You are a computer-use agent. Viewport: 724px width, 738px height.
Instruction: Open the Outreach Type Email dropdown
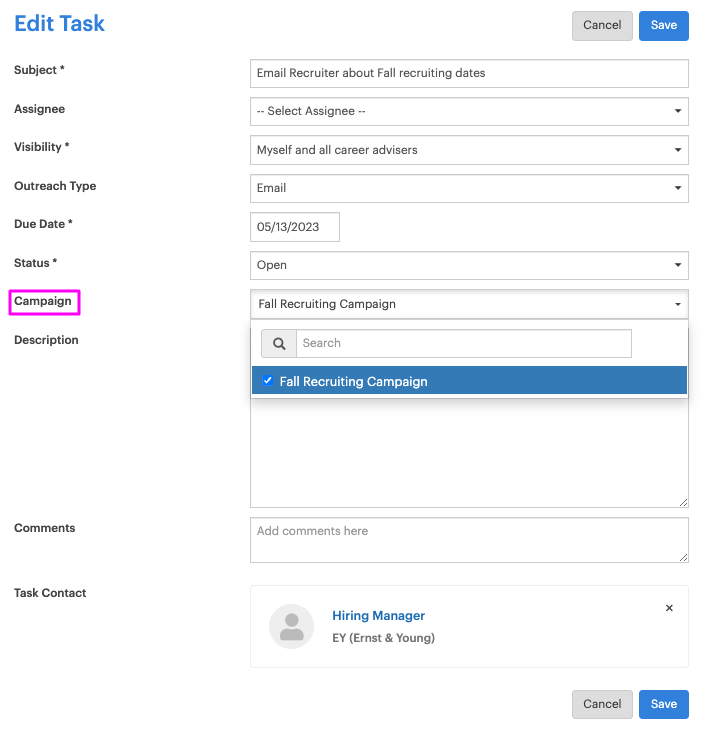[x=469, y=188]
